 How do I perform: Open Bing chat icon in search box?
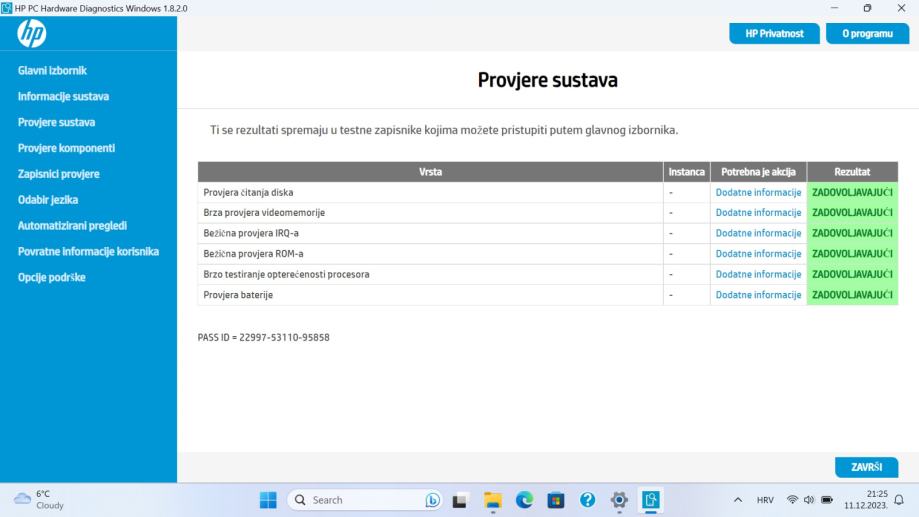coord(433,500)
